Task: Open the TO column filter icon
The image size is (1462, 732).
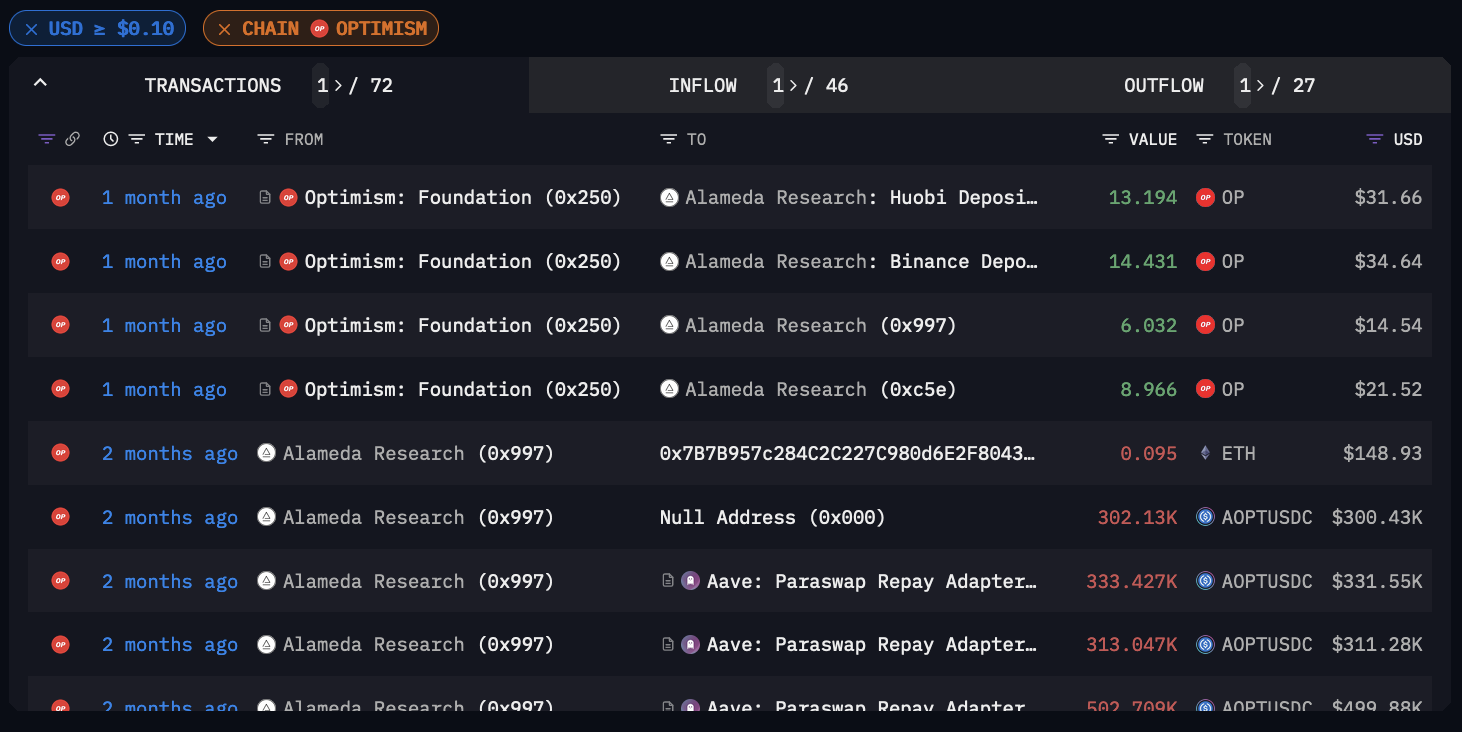Action: 669,140
